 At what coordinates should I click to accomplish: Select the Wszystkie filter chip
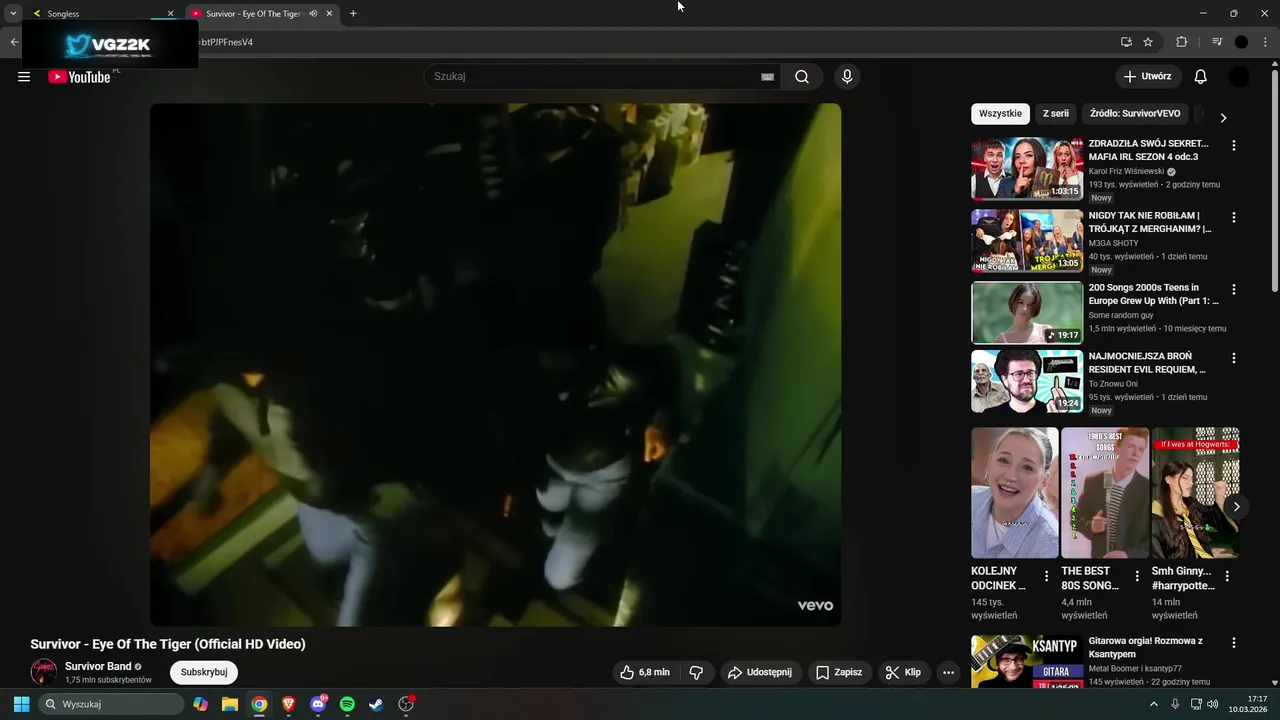click(x=1000, y=114)
